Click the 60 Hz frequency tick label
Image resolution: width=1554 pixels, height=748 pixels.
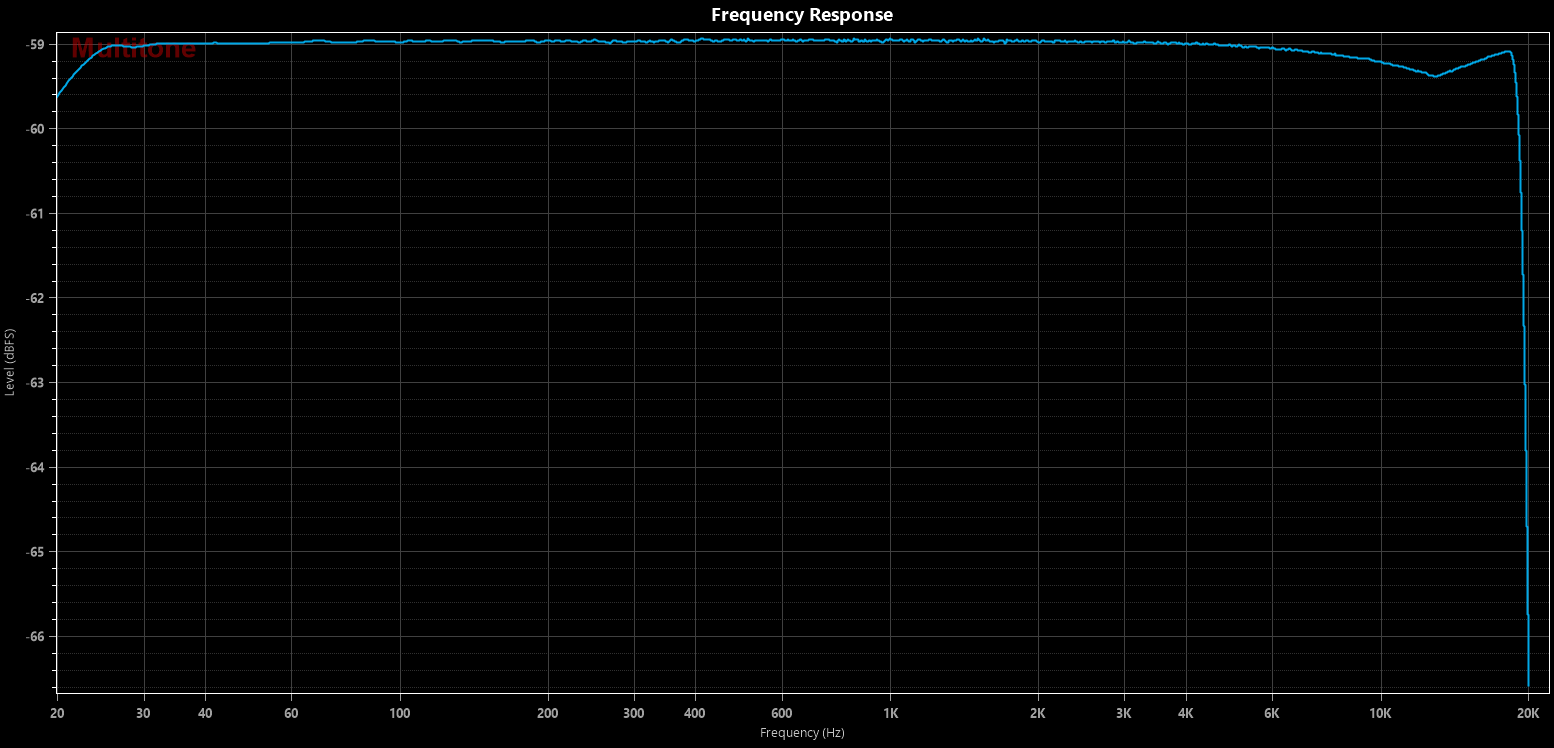tap(291, 713)
